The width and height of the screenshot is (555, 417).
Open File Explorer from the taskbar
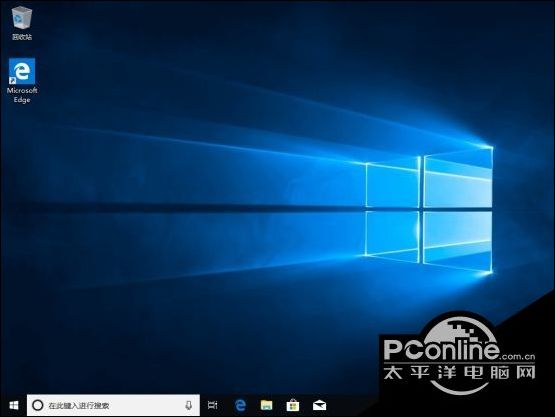[267, 405]
